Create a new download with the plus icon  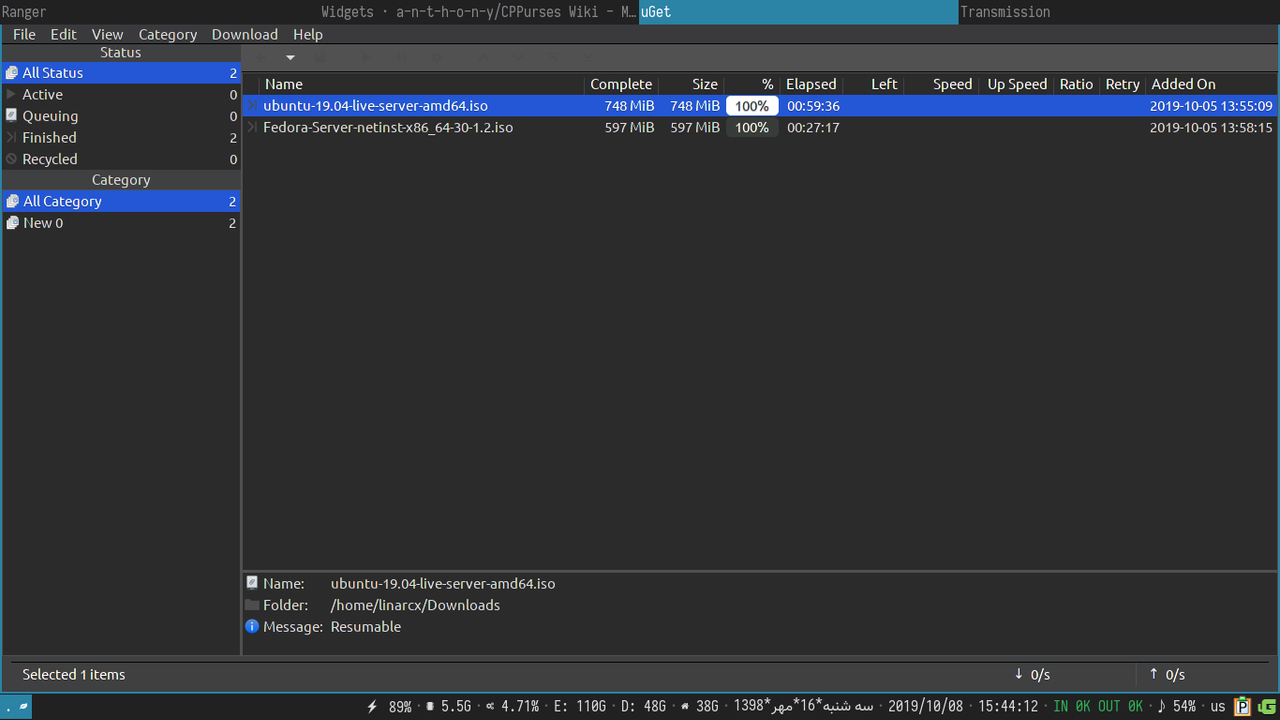pos(259,57)
